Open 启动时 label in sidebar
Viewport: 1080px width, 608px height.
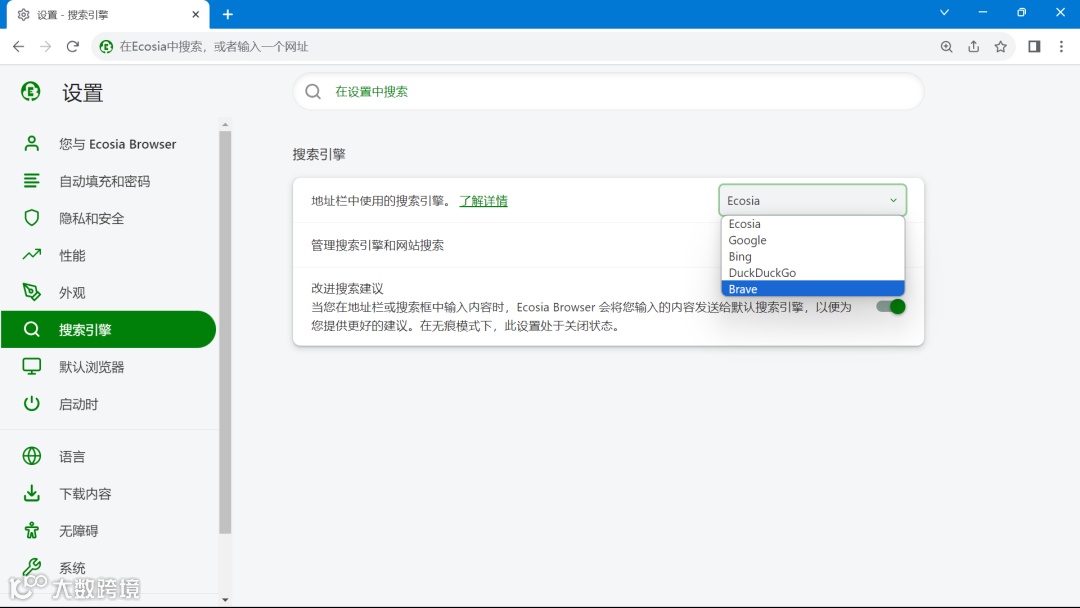click(x=79, y=404)
